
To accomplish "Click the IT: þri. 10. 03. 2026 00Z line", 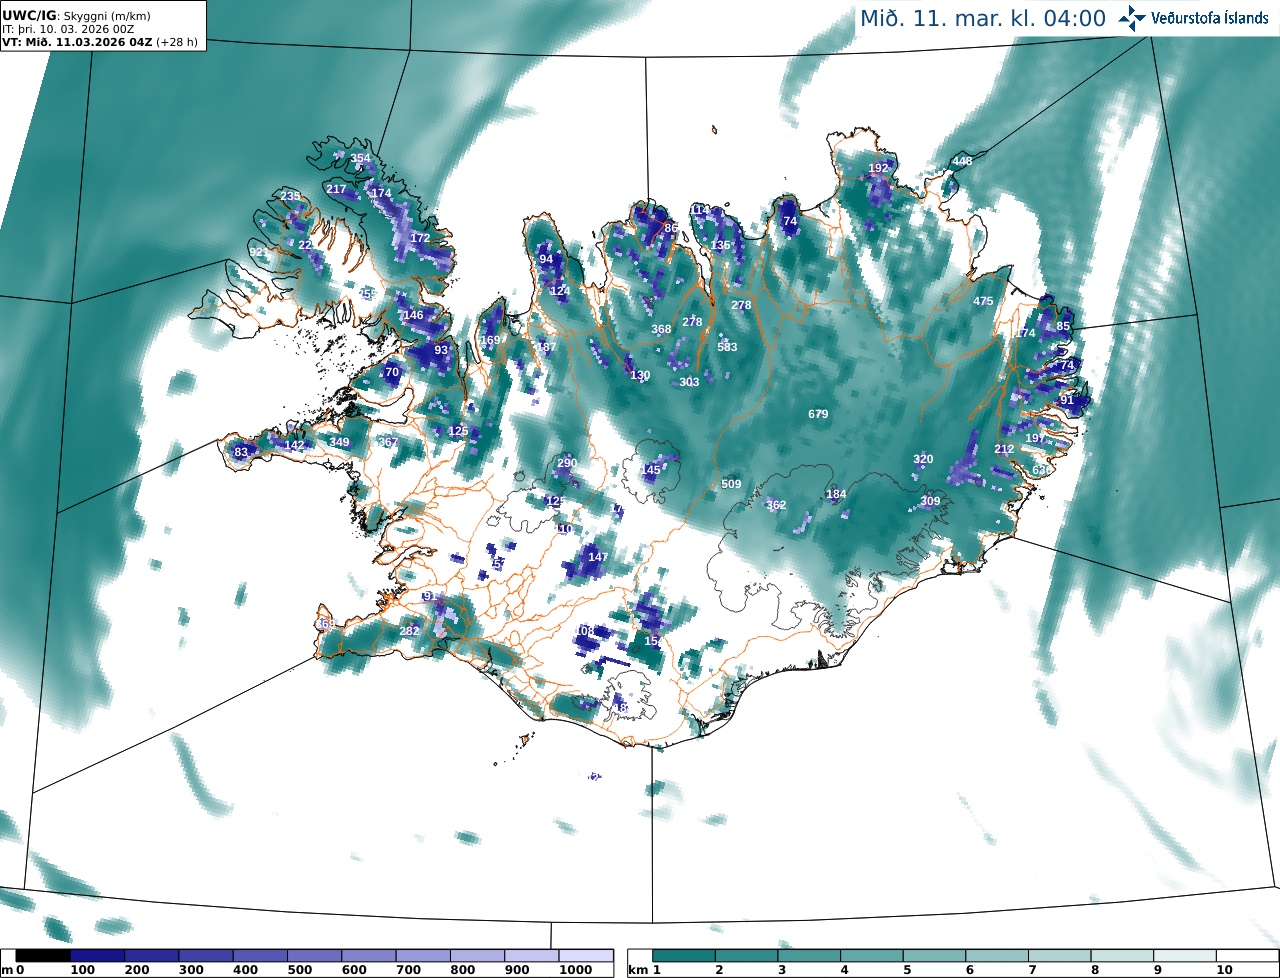I will click(x=69, y=29).
